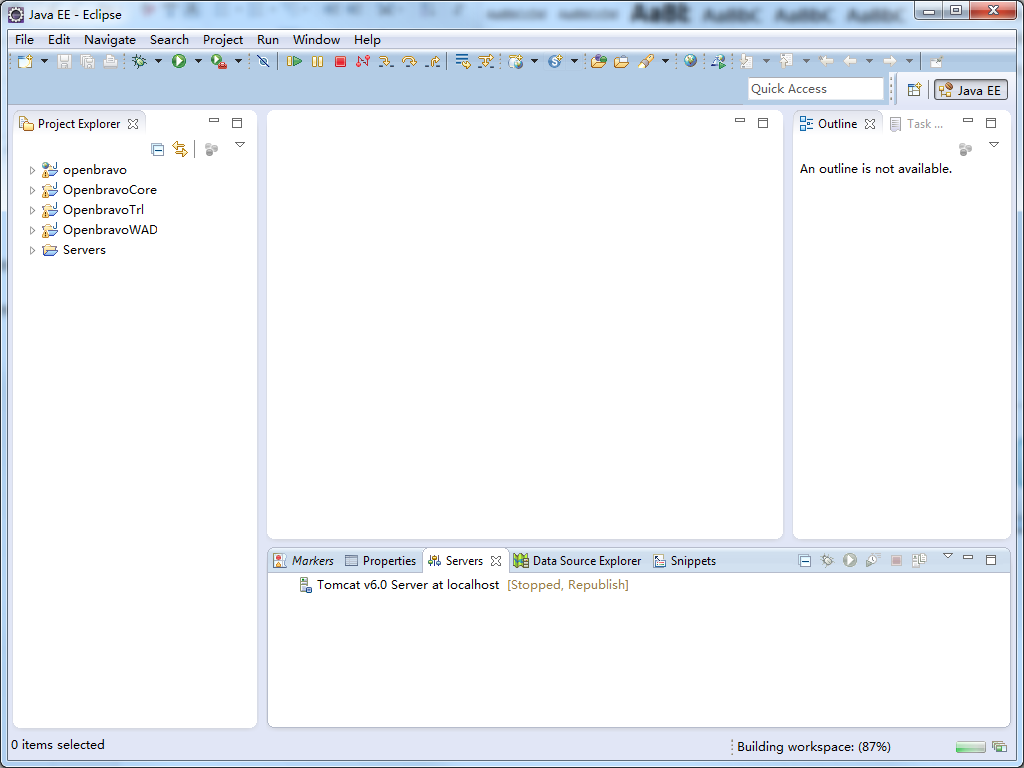This screenshot has height=768, width=1024.
Task: Click the green Run toolbar icon
Action: (179, 61)
